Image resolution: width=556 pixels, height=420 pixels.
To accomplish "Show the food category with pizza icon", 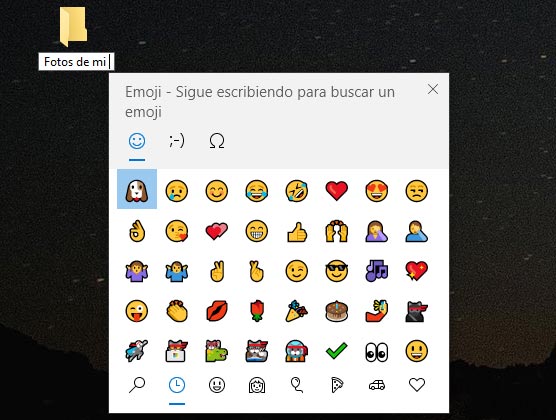I will point(337,385).
